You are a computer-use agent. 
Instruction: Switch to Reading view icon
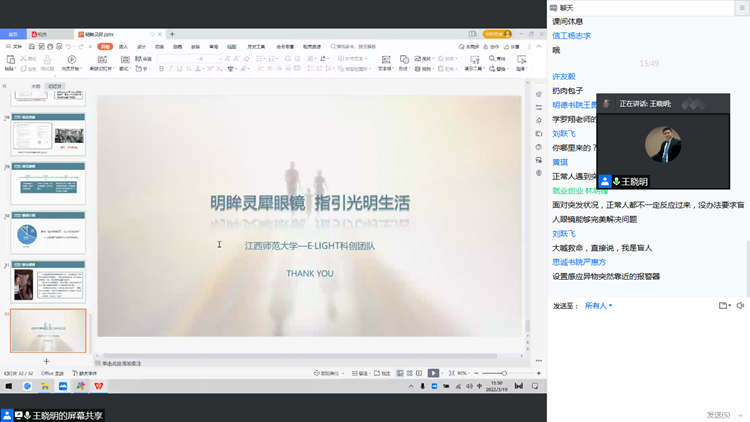click(419, 373)
